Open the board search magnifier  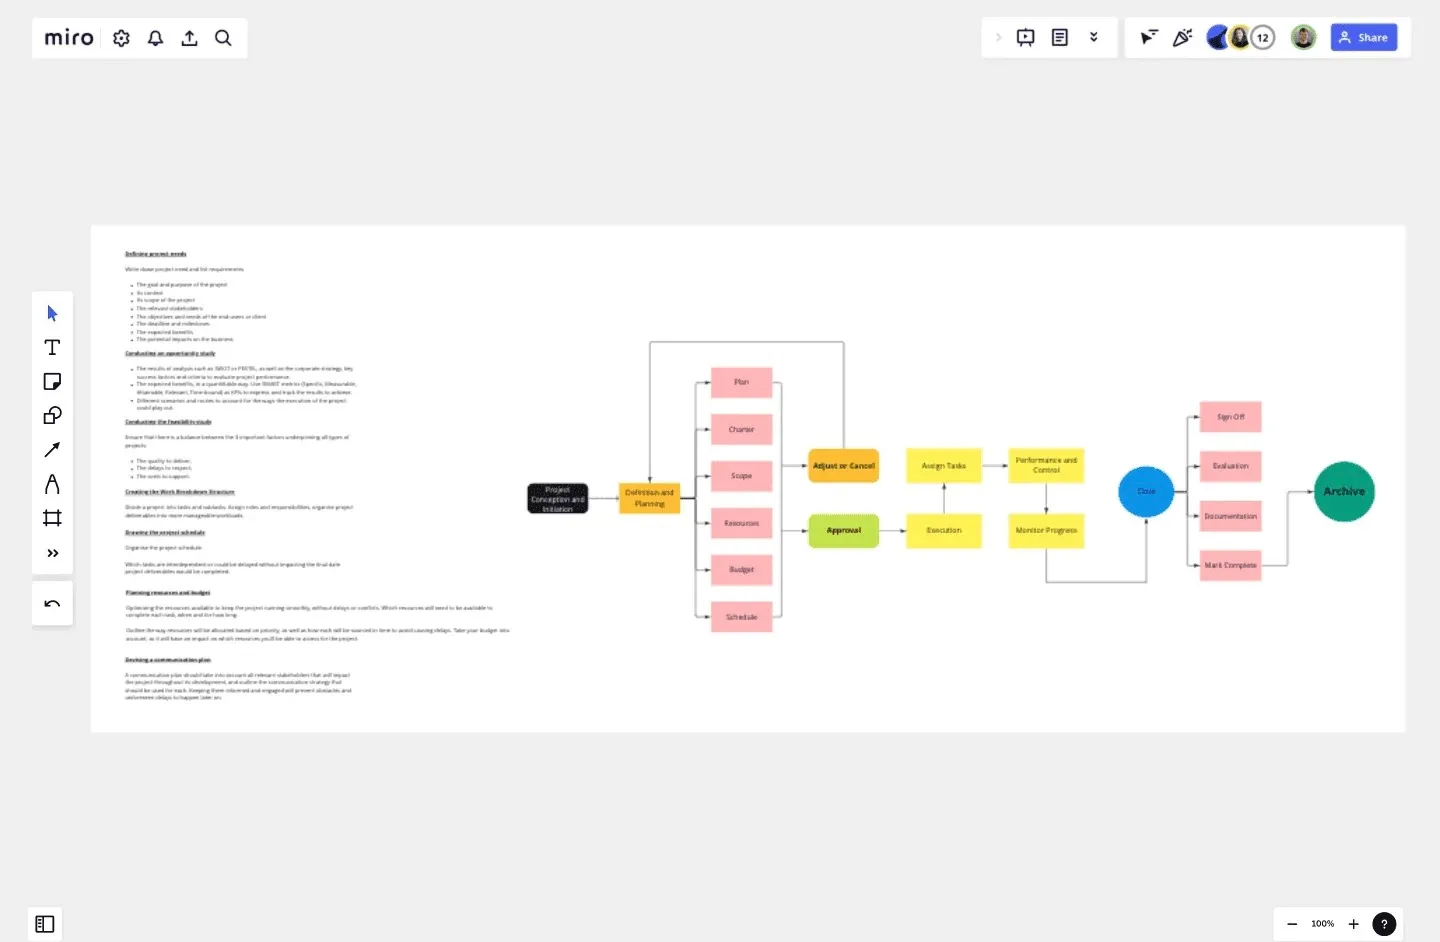(x=223, y=38)
